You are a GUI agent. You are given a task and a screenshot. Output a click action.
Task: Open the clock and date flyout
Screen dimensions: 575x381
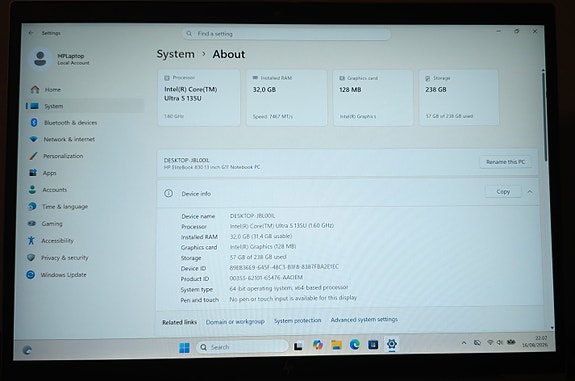[535, 342]
